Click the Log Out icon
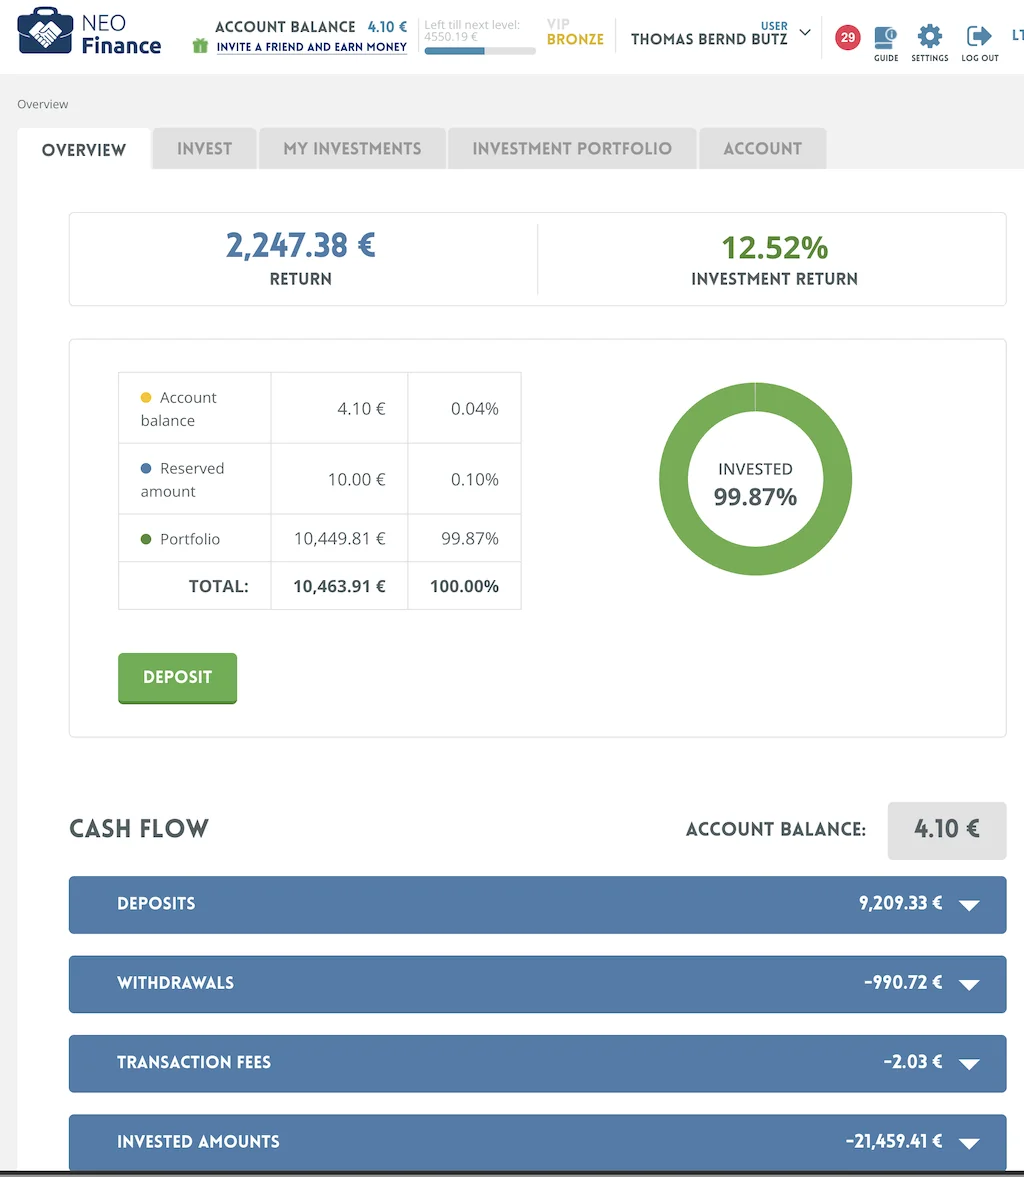The width and height of the screenshot is (1024, 1177). (x=979, y=38)
